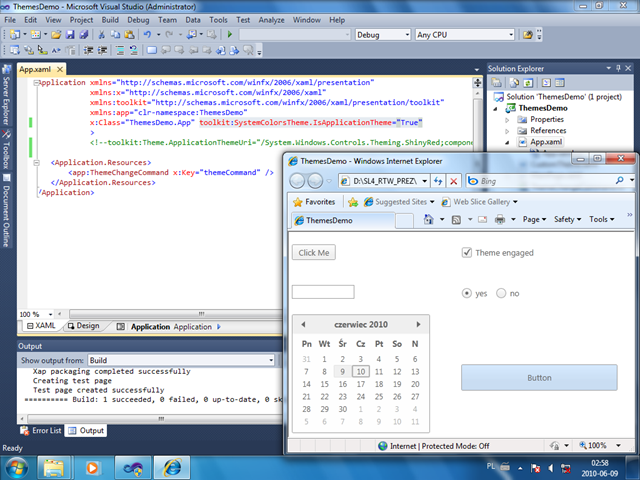This screenshot has width=640, height=480.
Task: Click the IE Stop red X icon
Action: [x=453, y=181]
